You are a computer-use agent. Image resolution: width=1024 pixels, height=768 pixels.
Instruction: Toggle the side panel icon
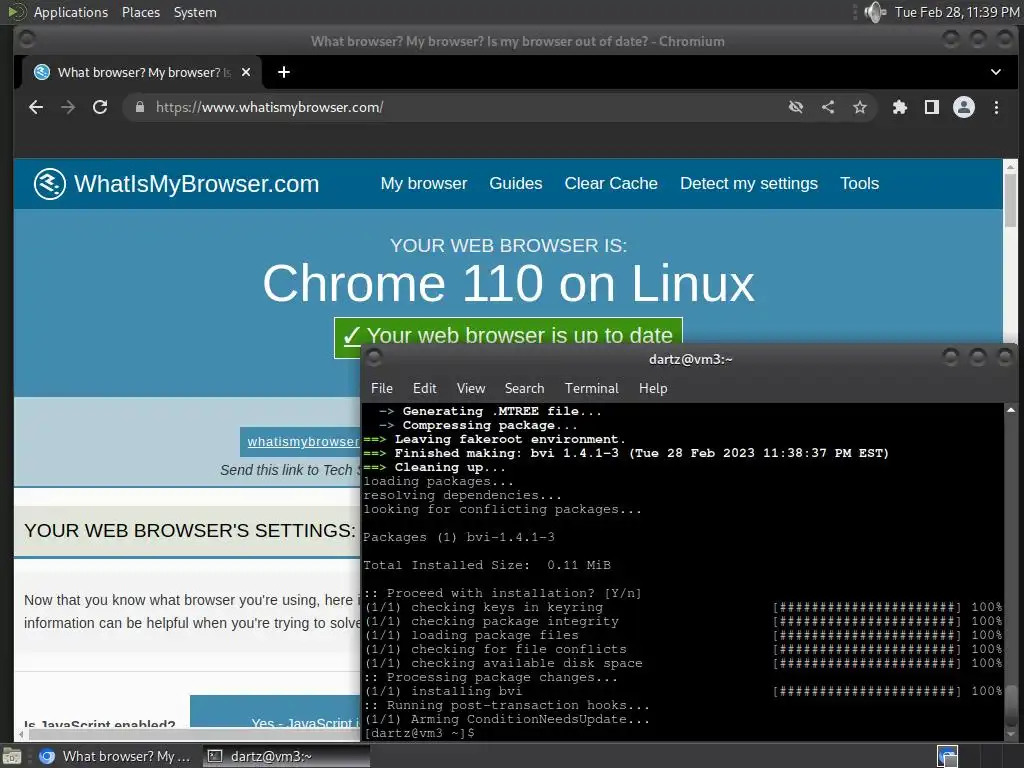click(932, 107)
